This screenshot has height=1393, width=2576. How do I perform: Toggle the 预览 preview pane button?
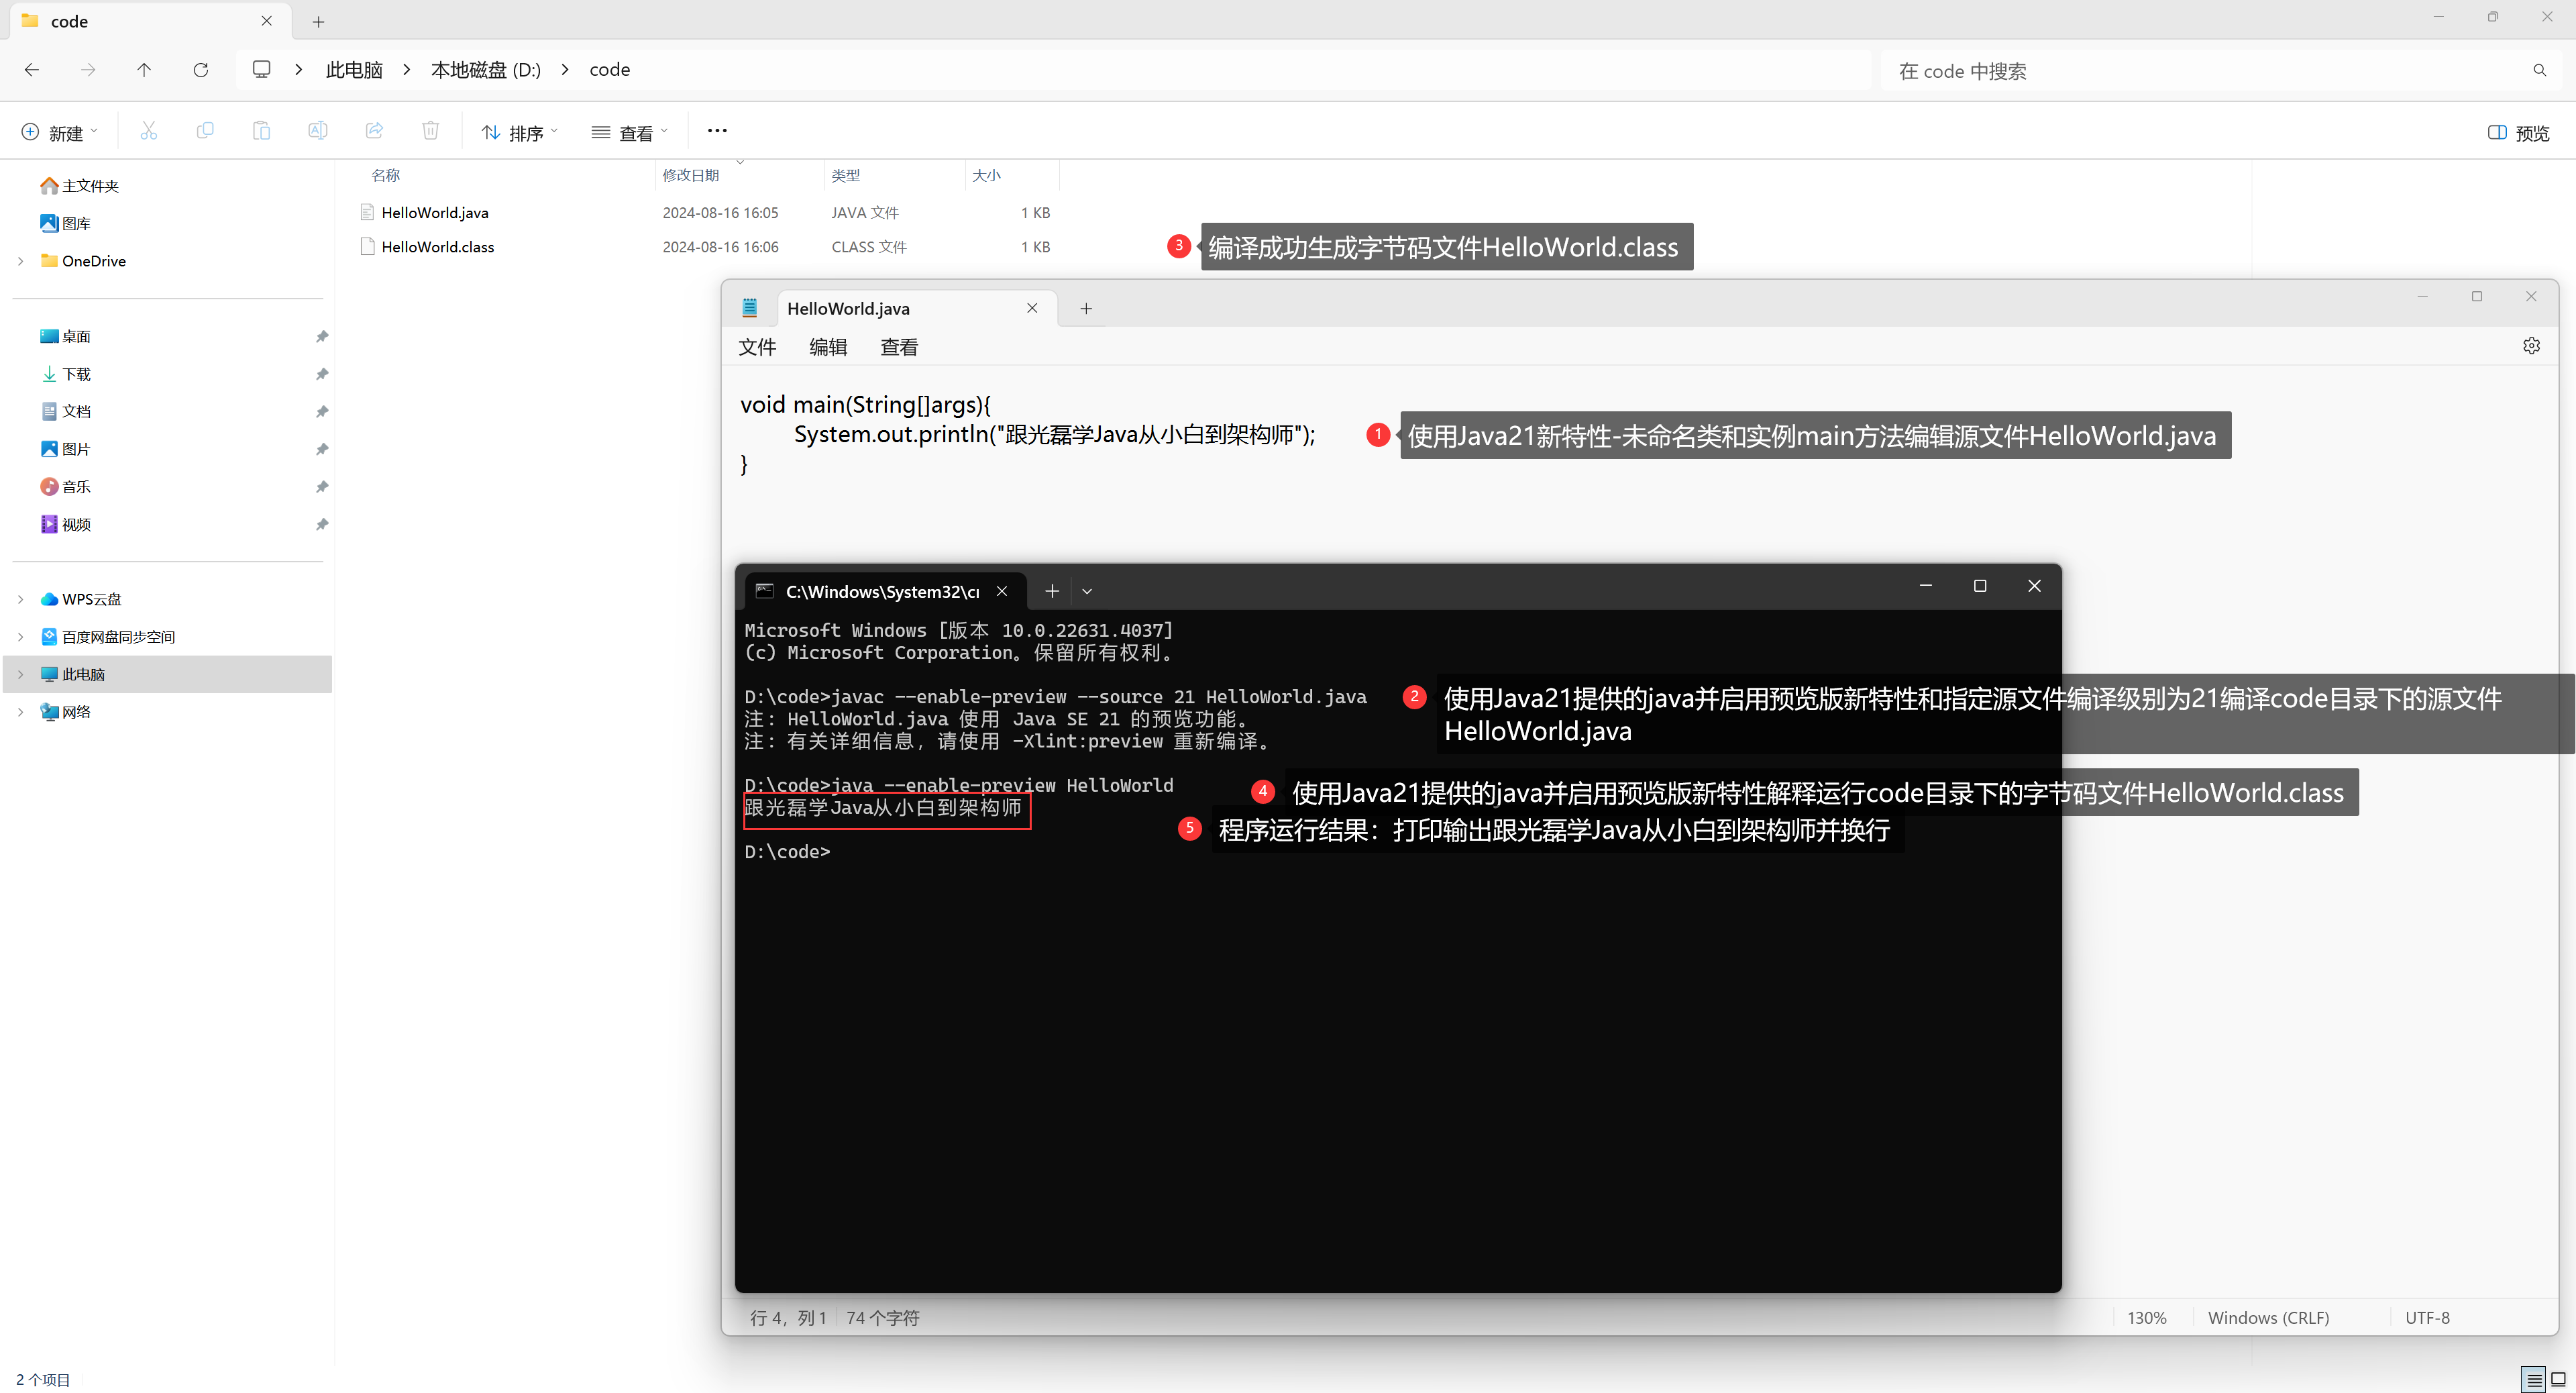pyautogui.click(x=2518, y=133)
